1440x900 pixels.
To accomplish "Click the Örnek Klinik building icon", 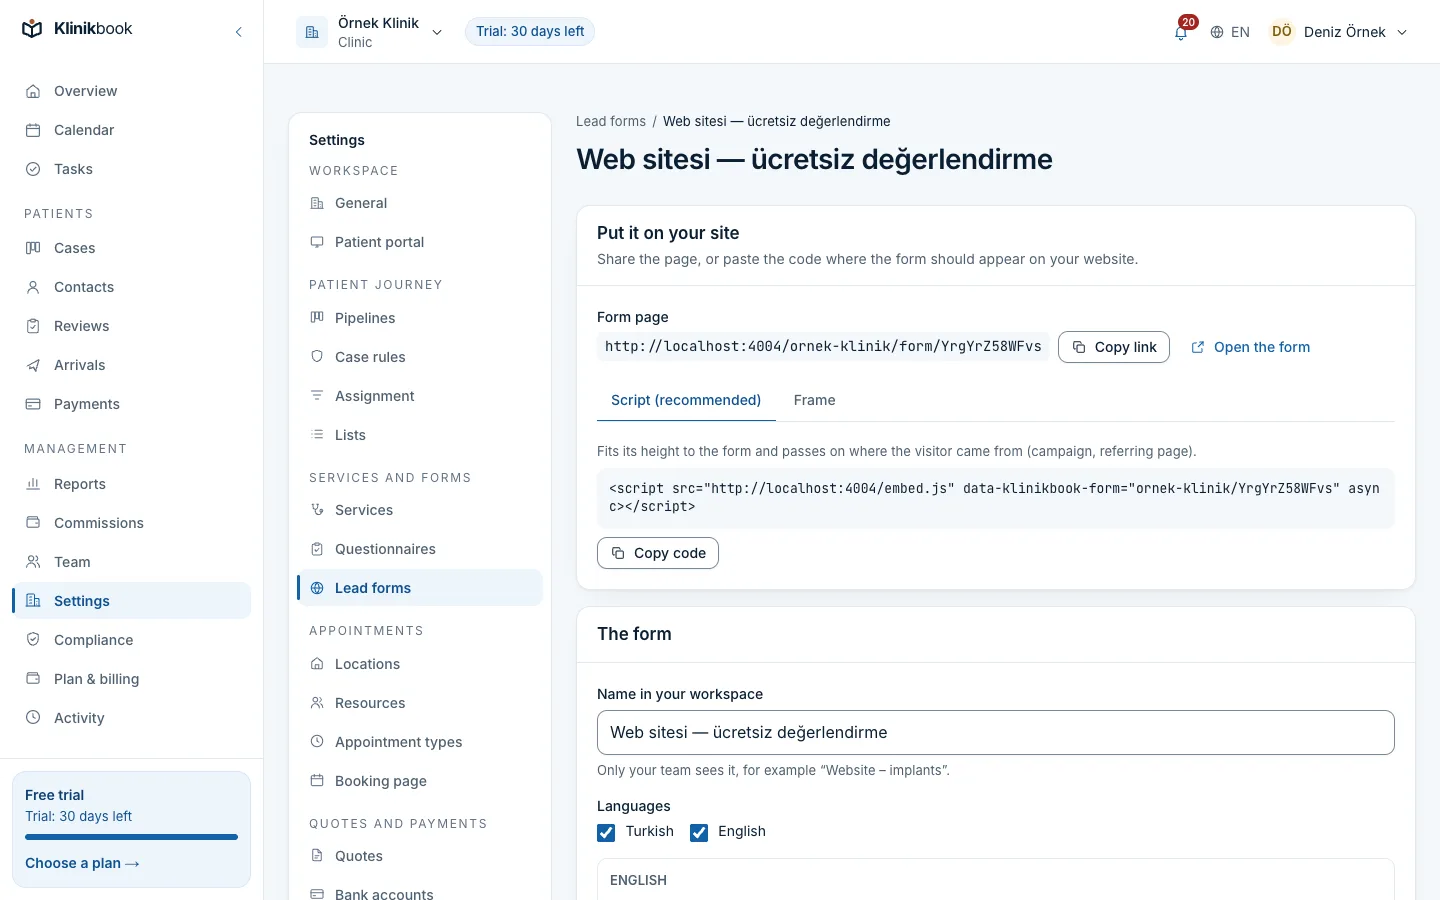I will pos(312,32).
